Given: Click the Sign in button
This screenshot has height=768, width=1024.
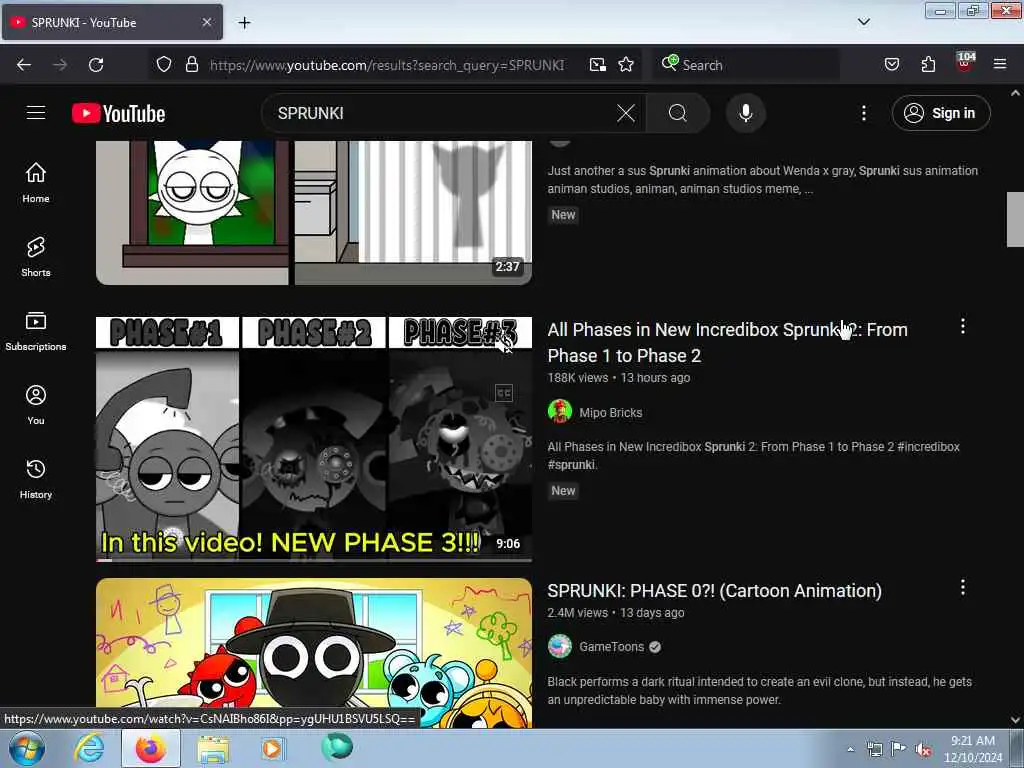Looking at the screenshot, I should tap(941, 113).
